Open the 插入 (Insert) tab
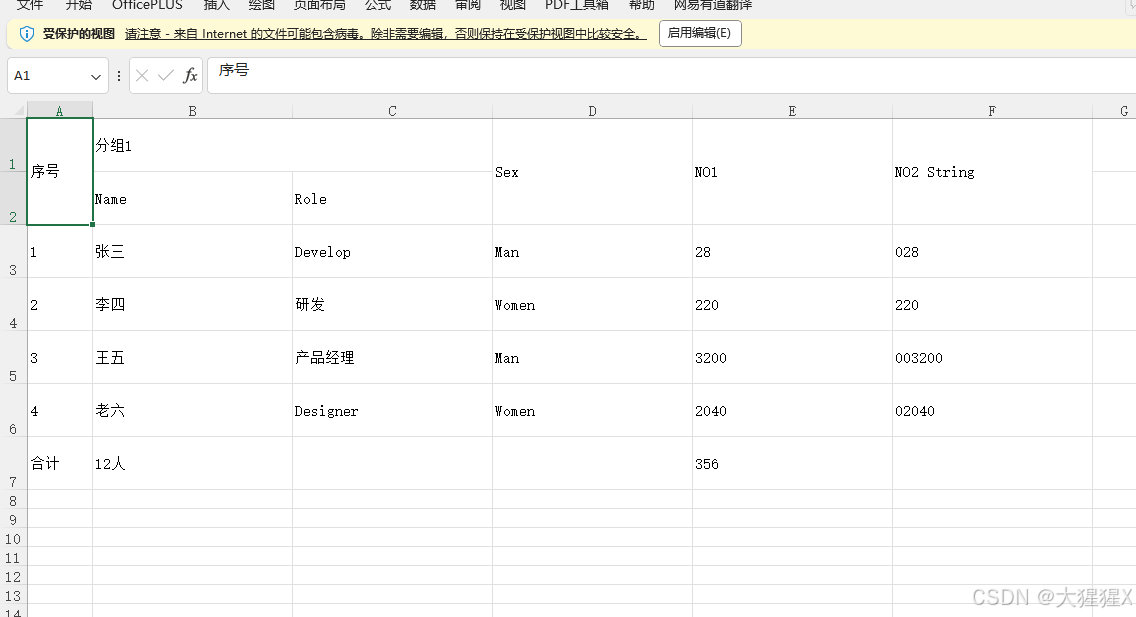 [217, 5]
